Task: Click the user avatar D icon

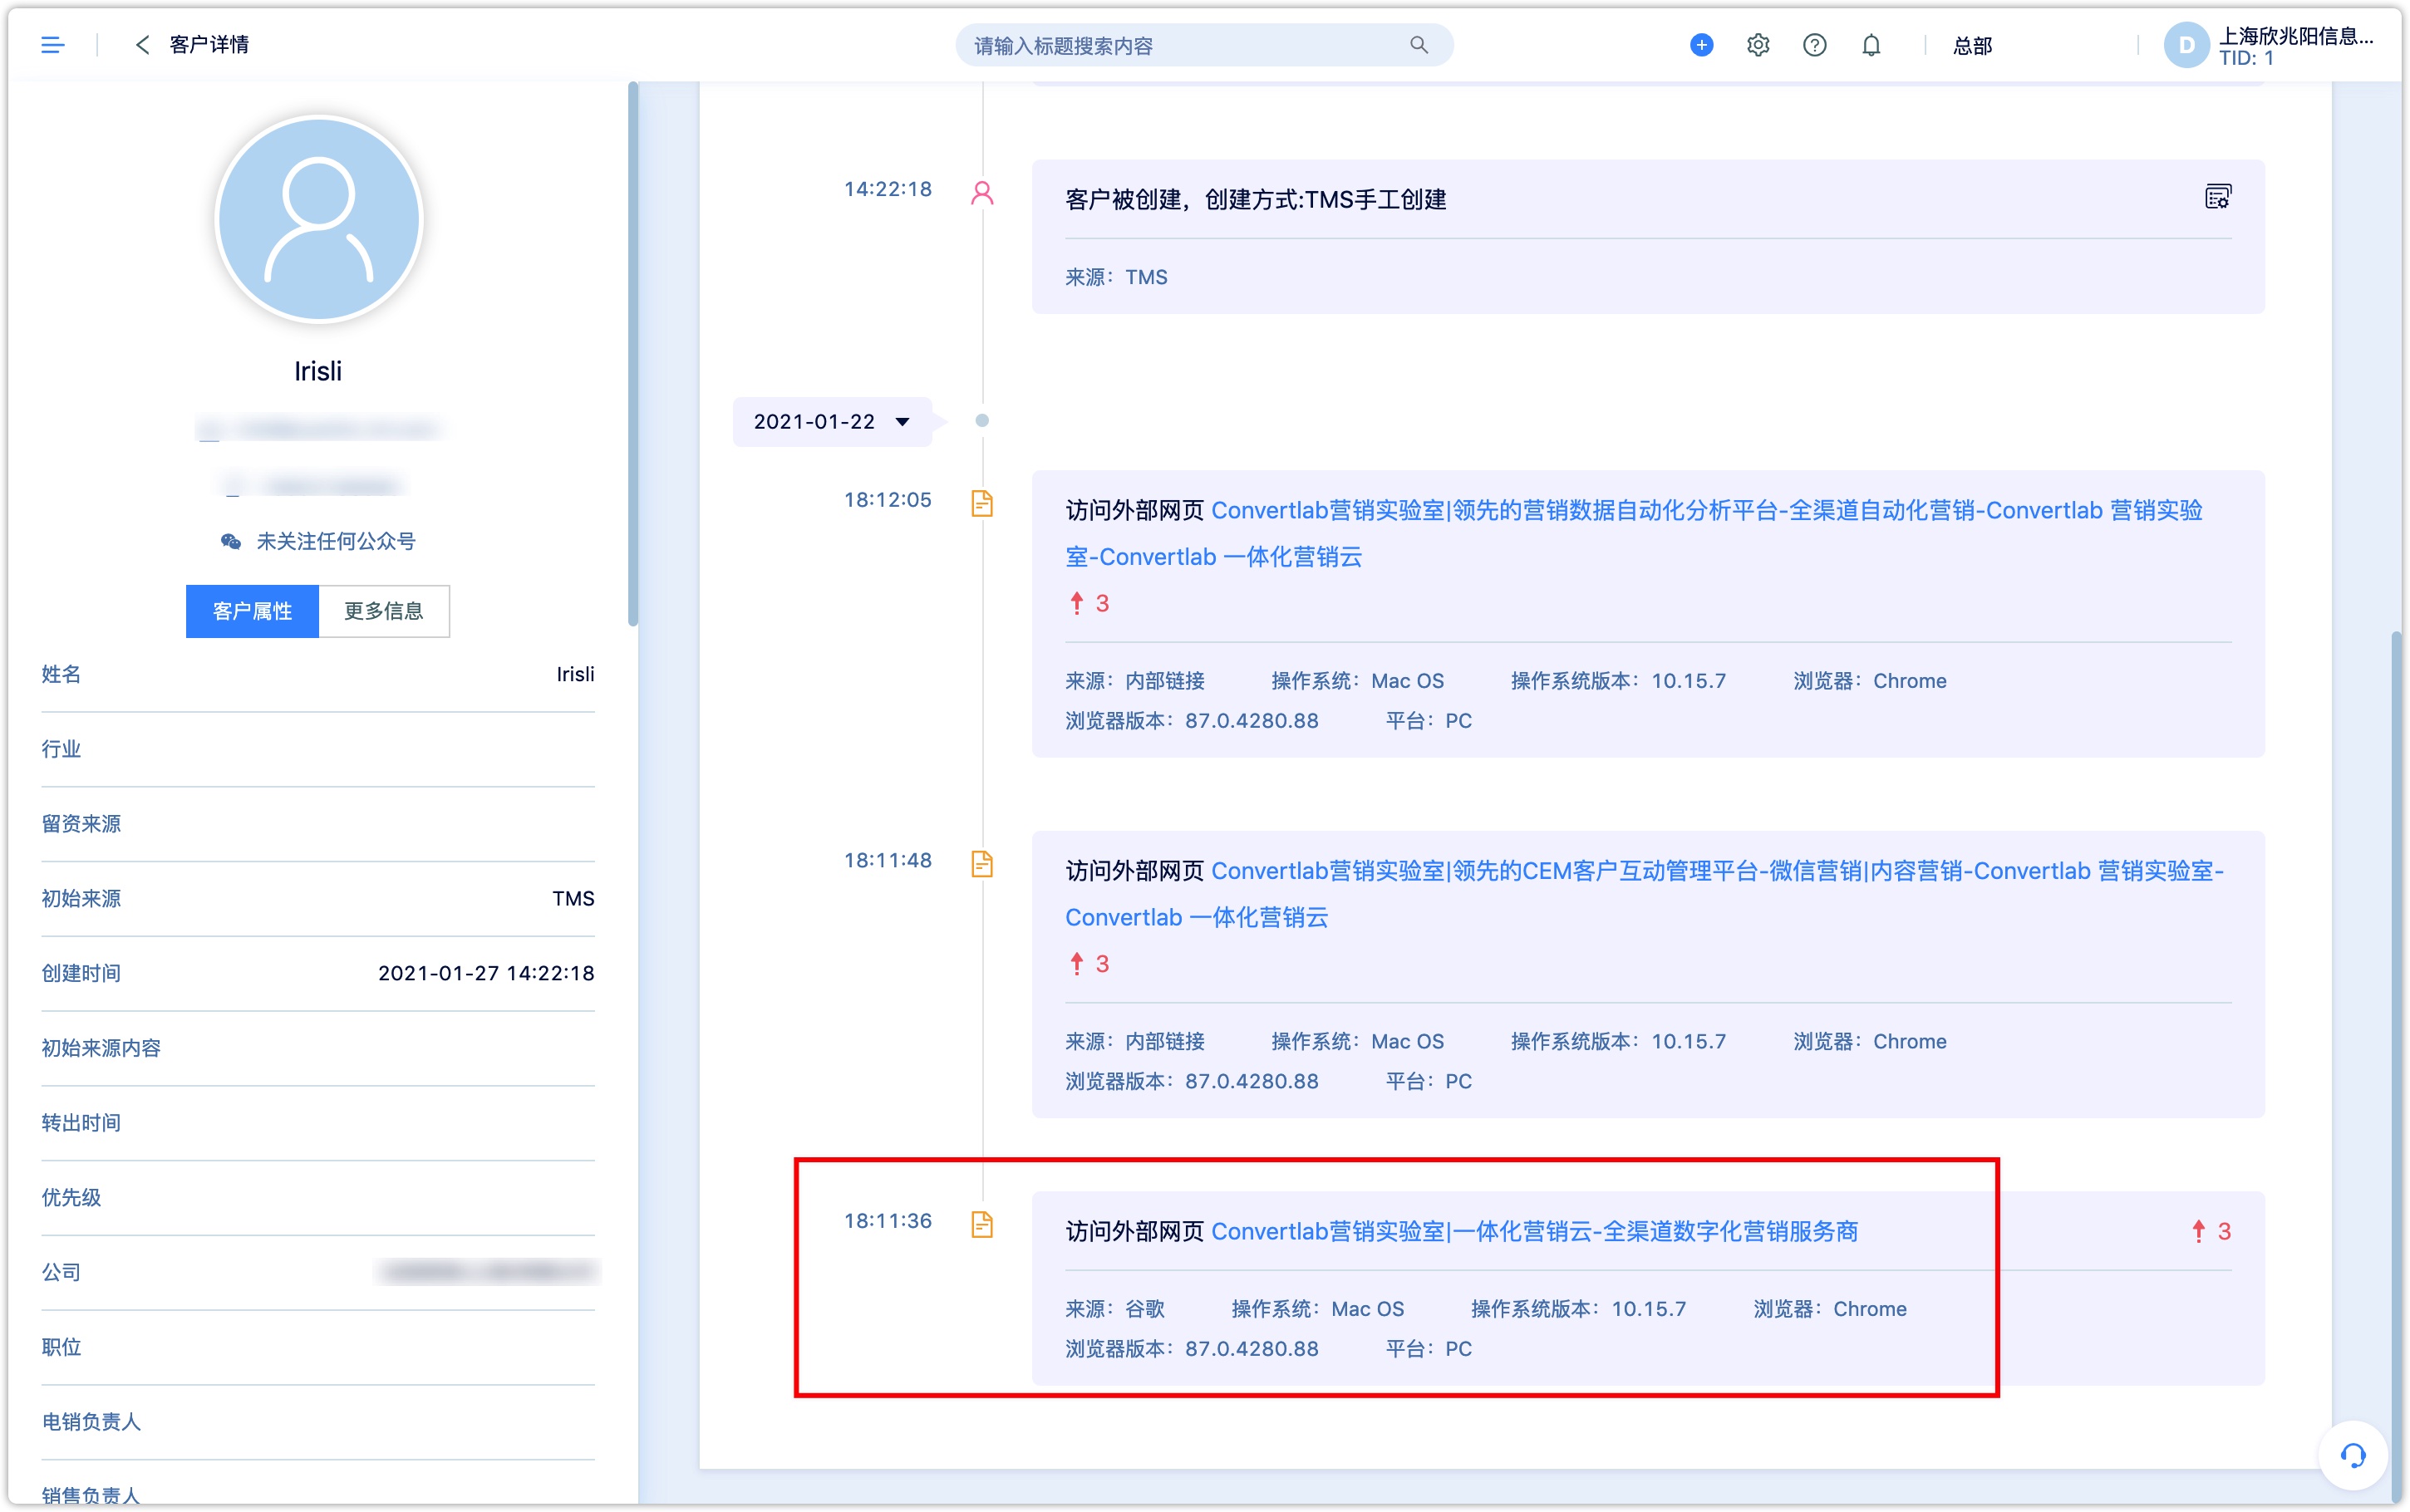Action: tap(2186, 45)
